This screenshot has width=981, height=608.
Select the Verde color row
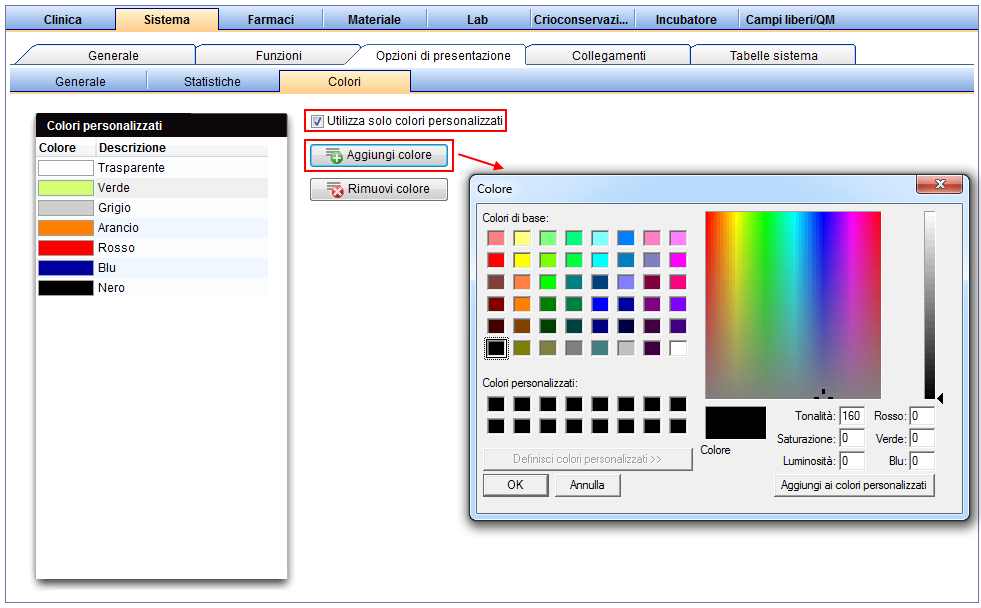point(153,188)
